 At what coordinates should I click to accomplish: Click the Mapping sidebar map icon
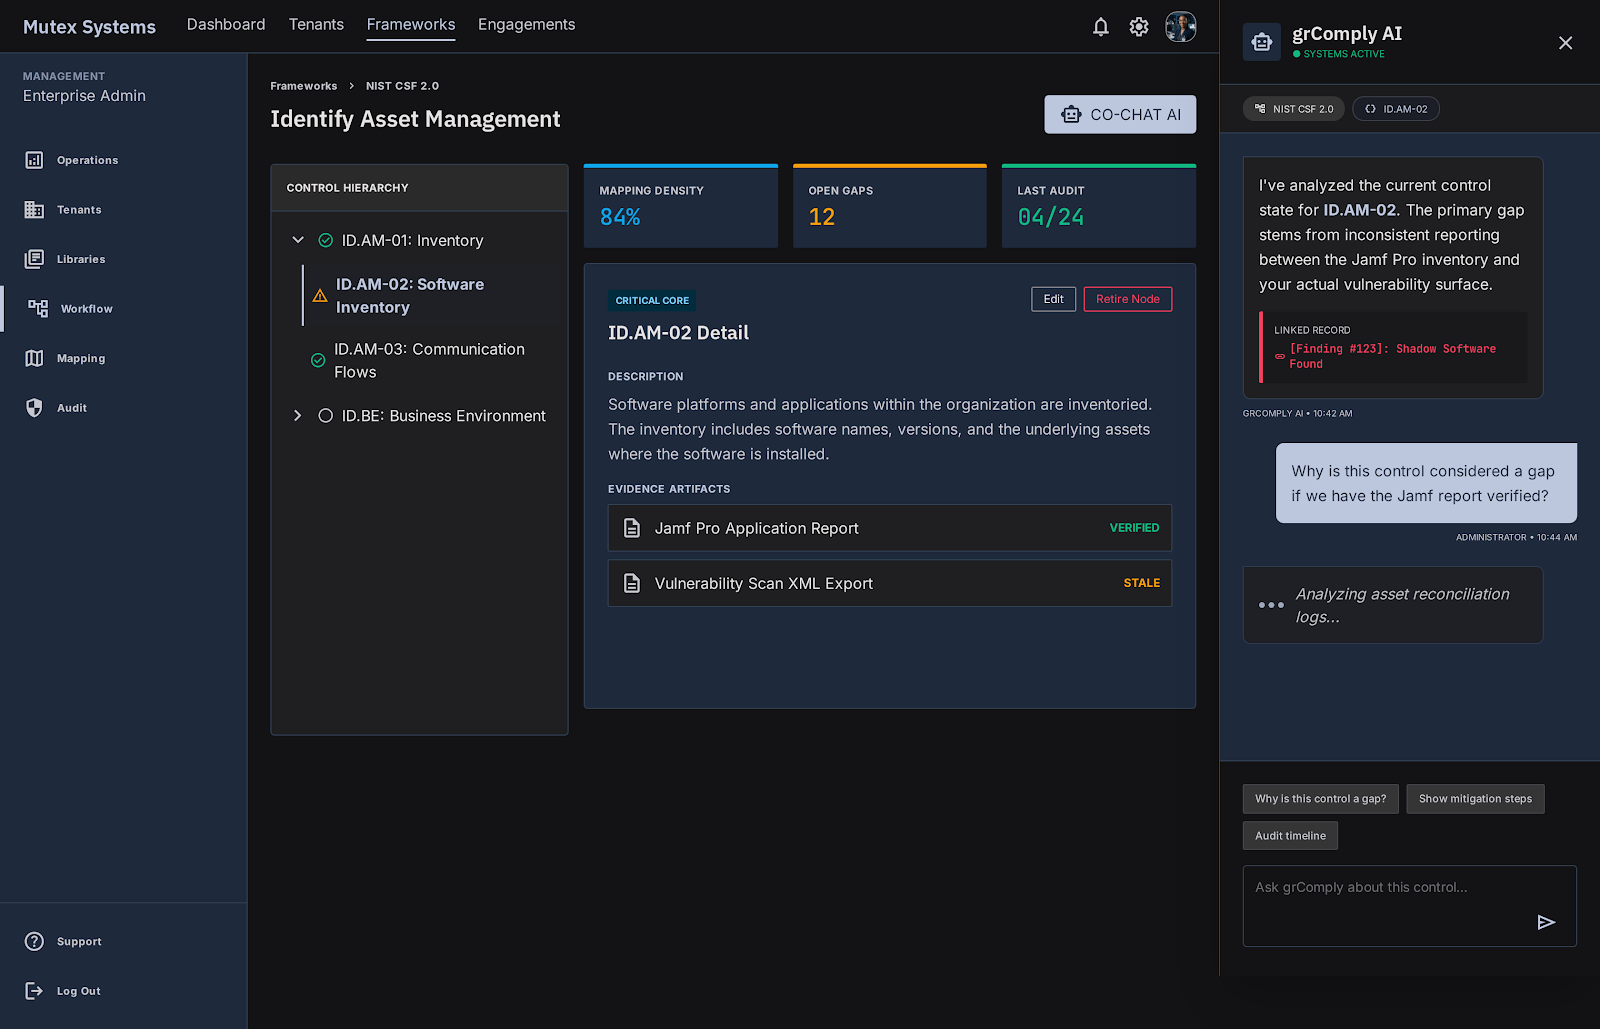(x=34, y=358)
